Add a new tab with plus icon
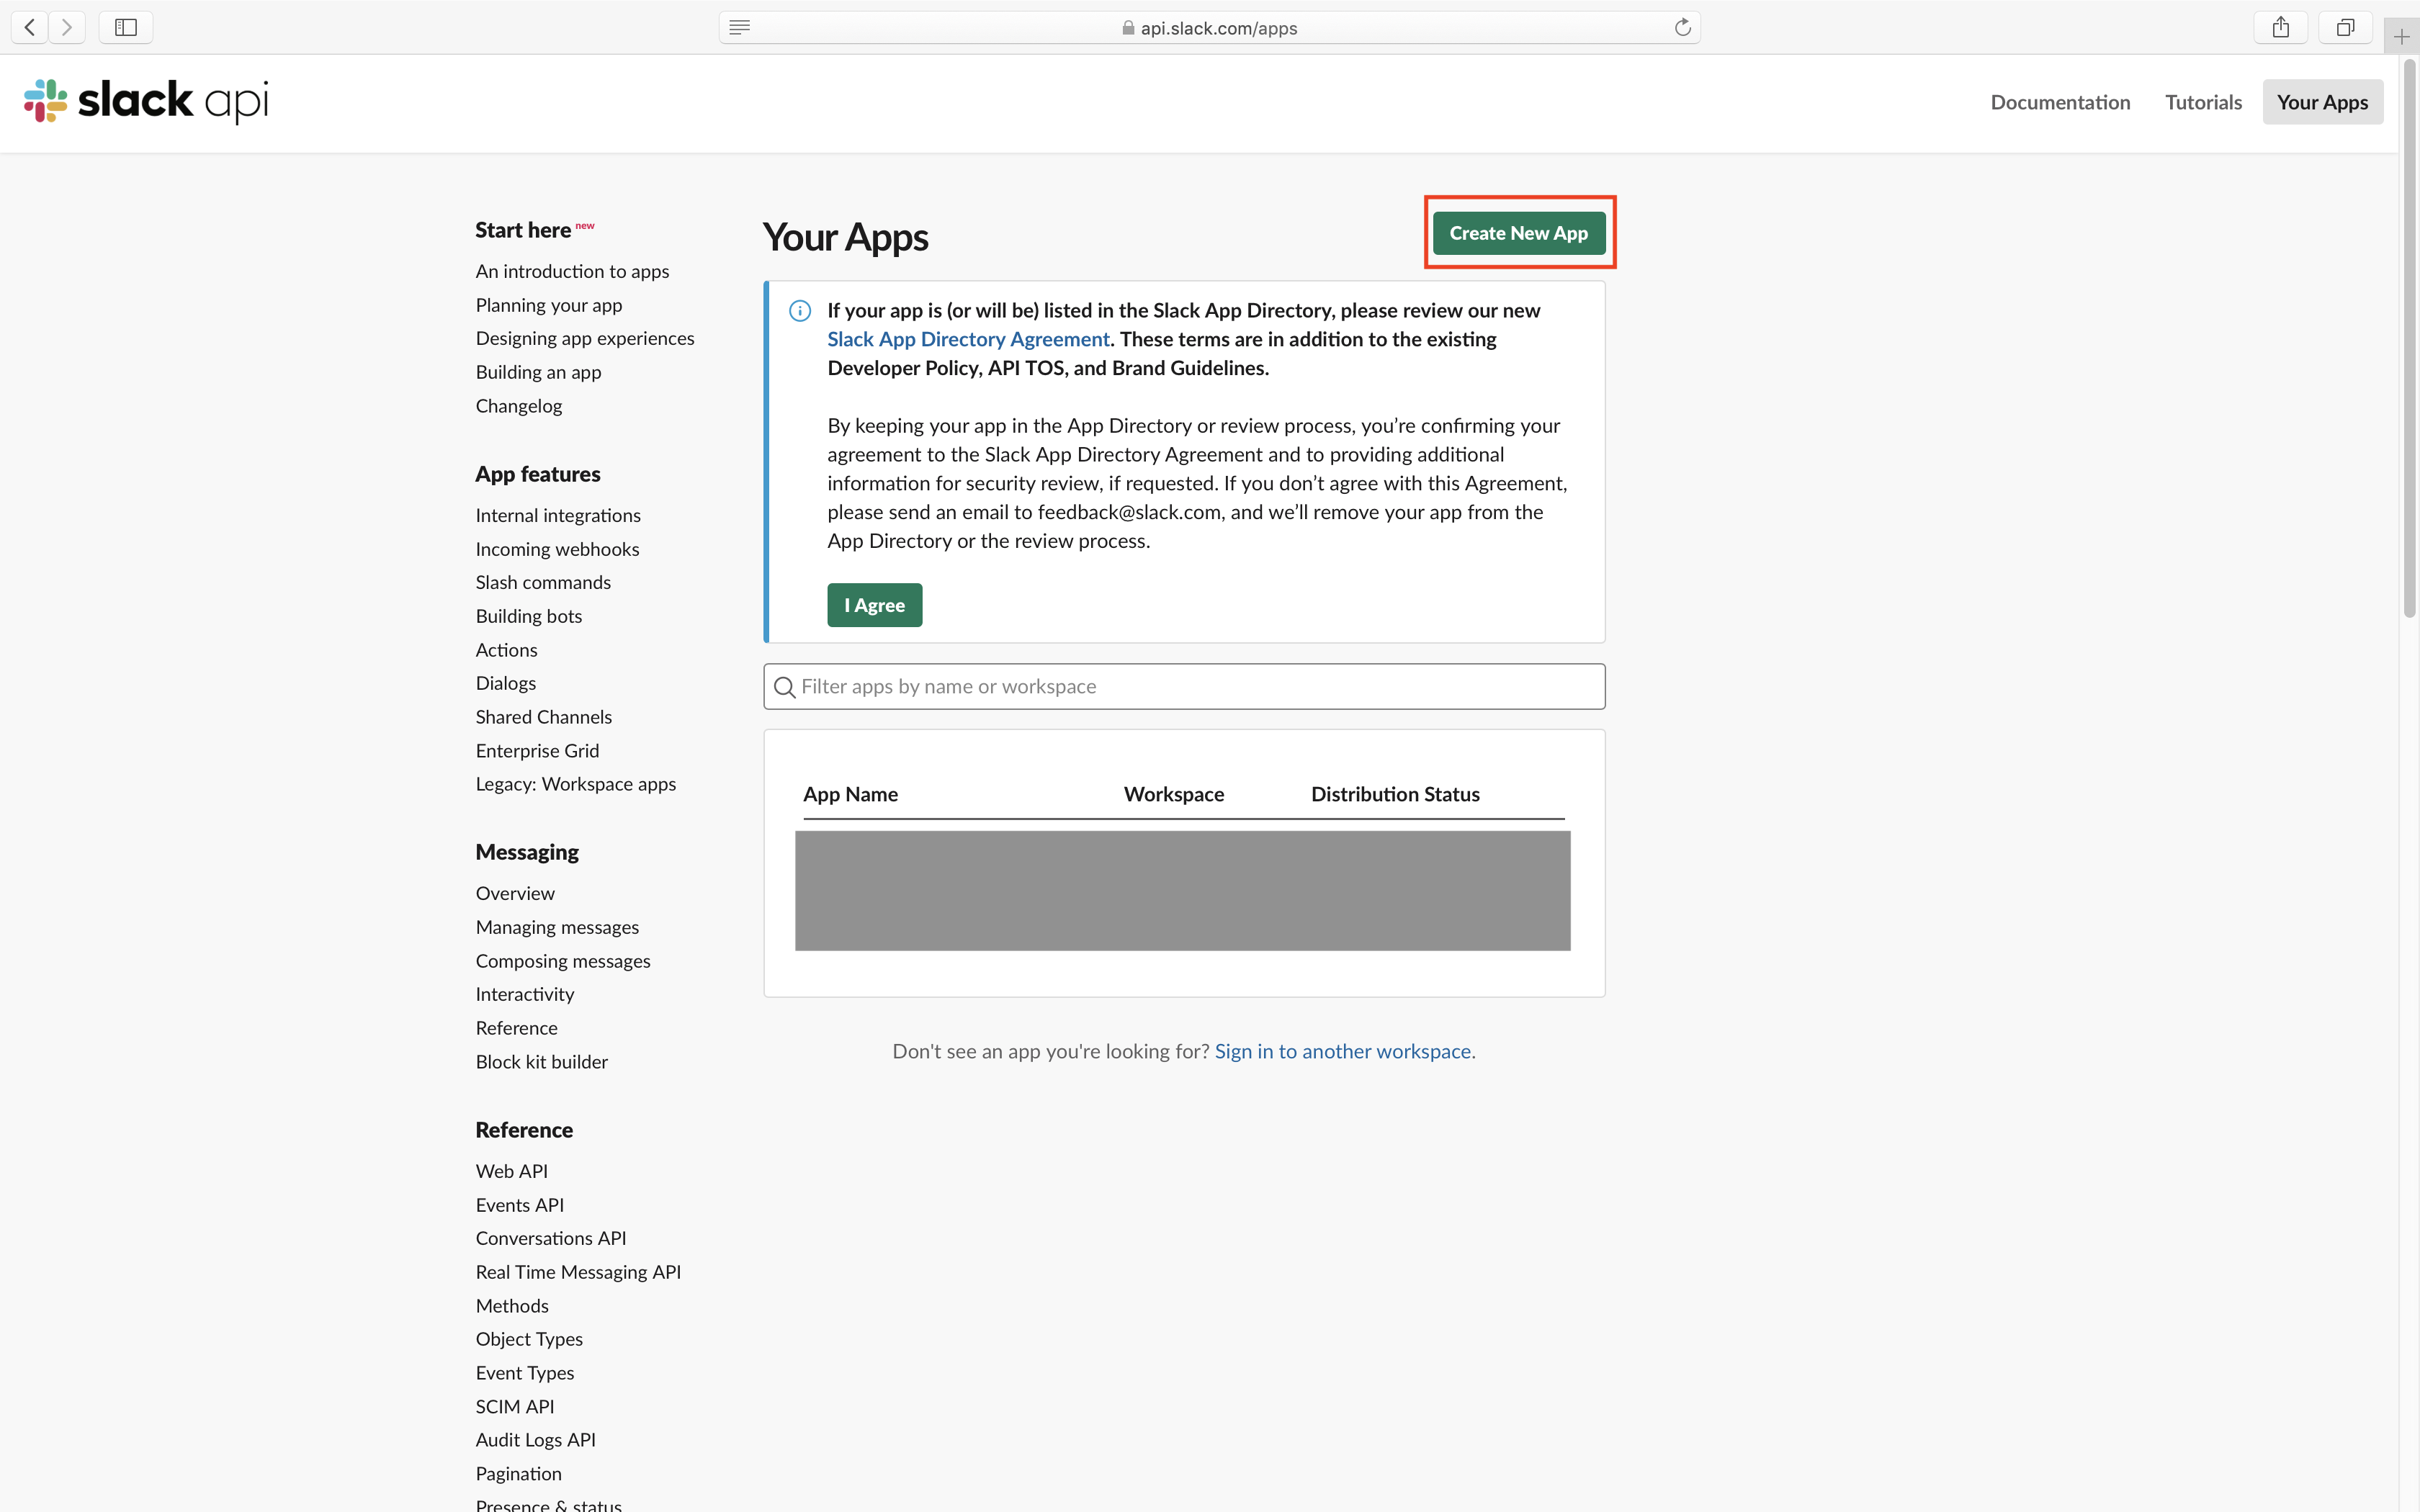 [x=2402, y=37]
